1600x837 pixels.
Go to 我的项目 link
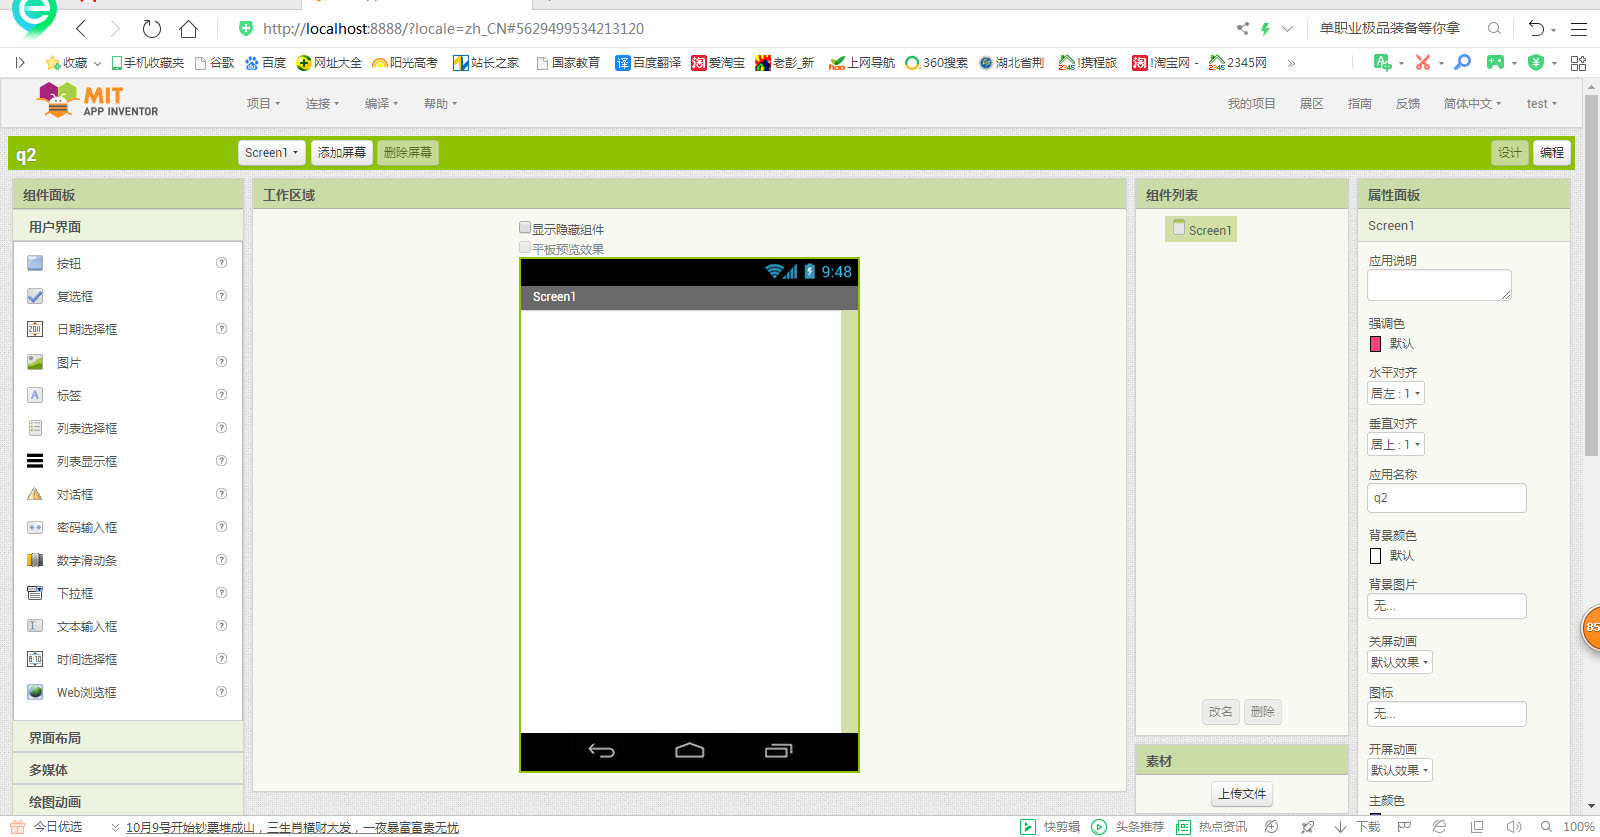[1251, 104]
